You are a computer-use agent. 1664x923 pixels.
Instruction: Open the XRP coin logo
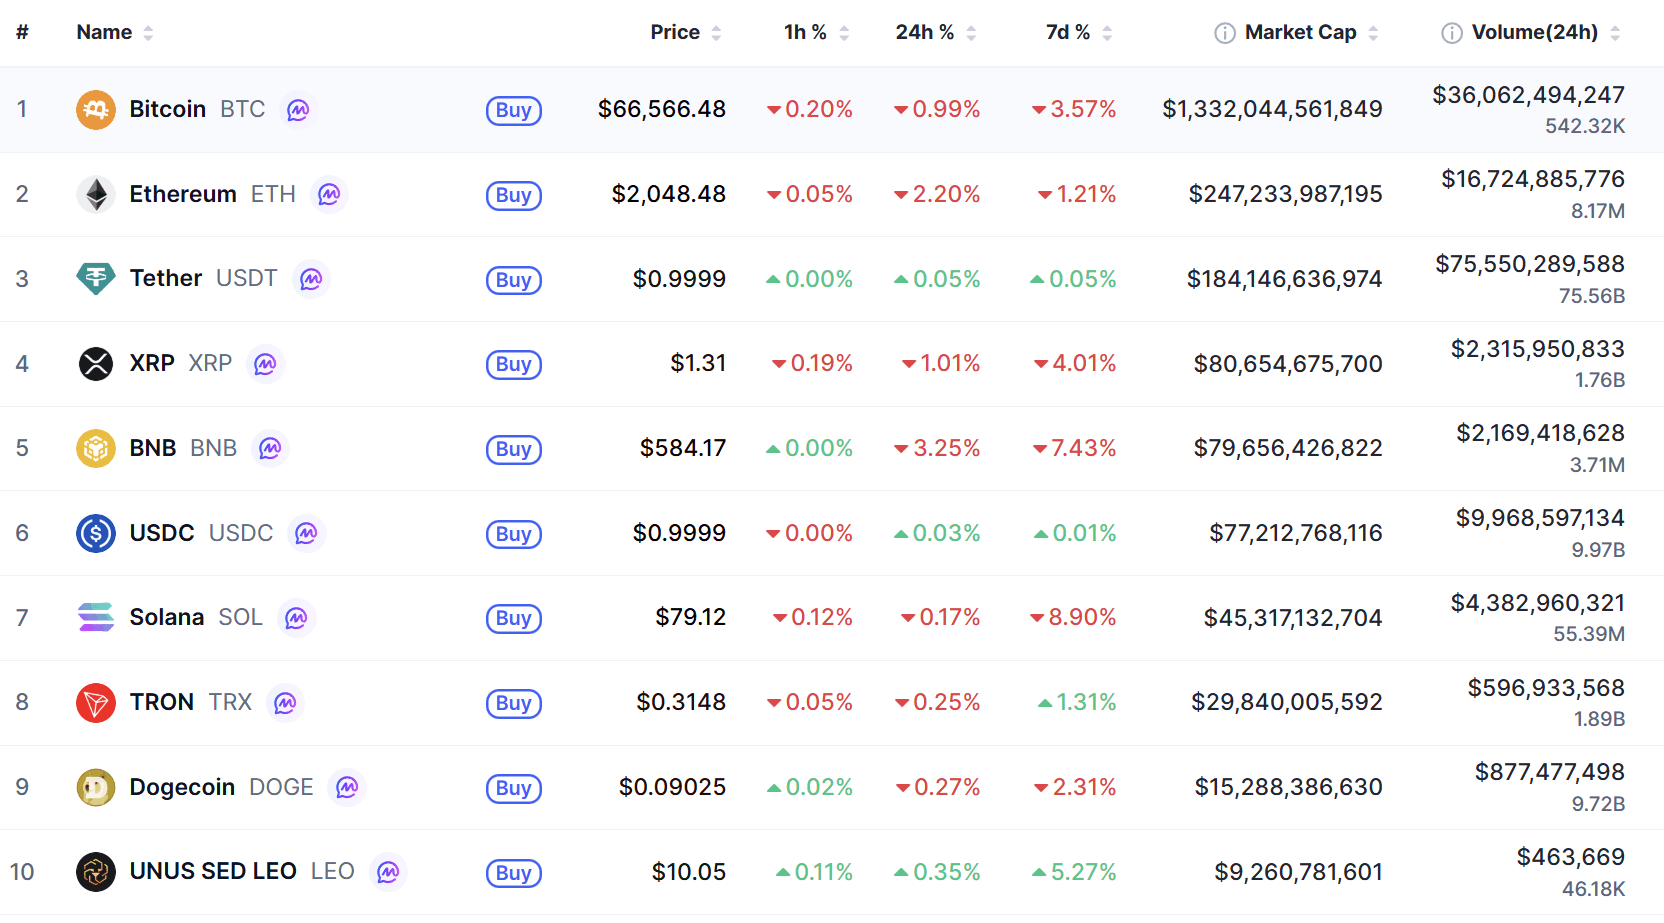tap(96, 364)
